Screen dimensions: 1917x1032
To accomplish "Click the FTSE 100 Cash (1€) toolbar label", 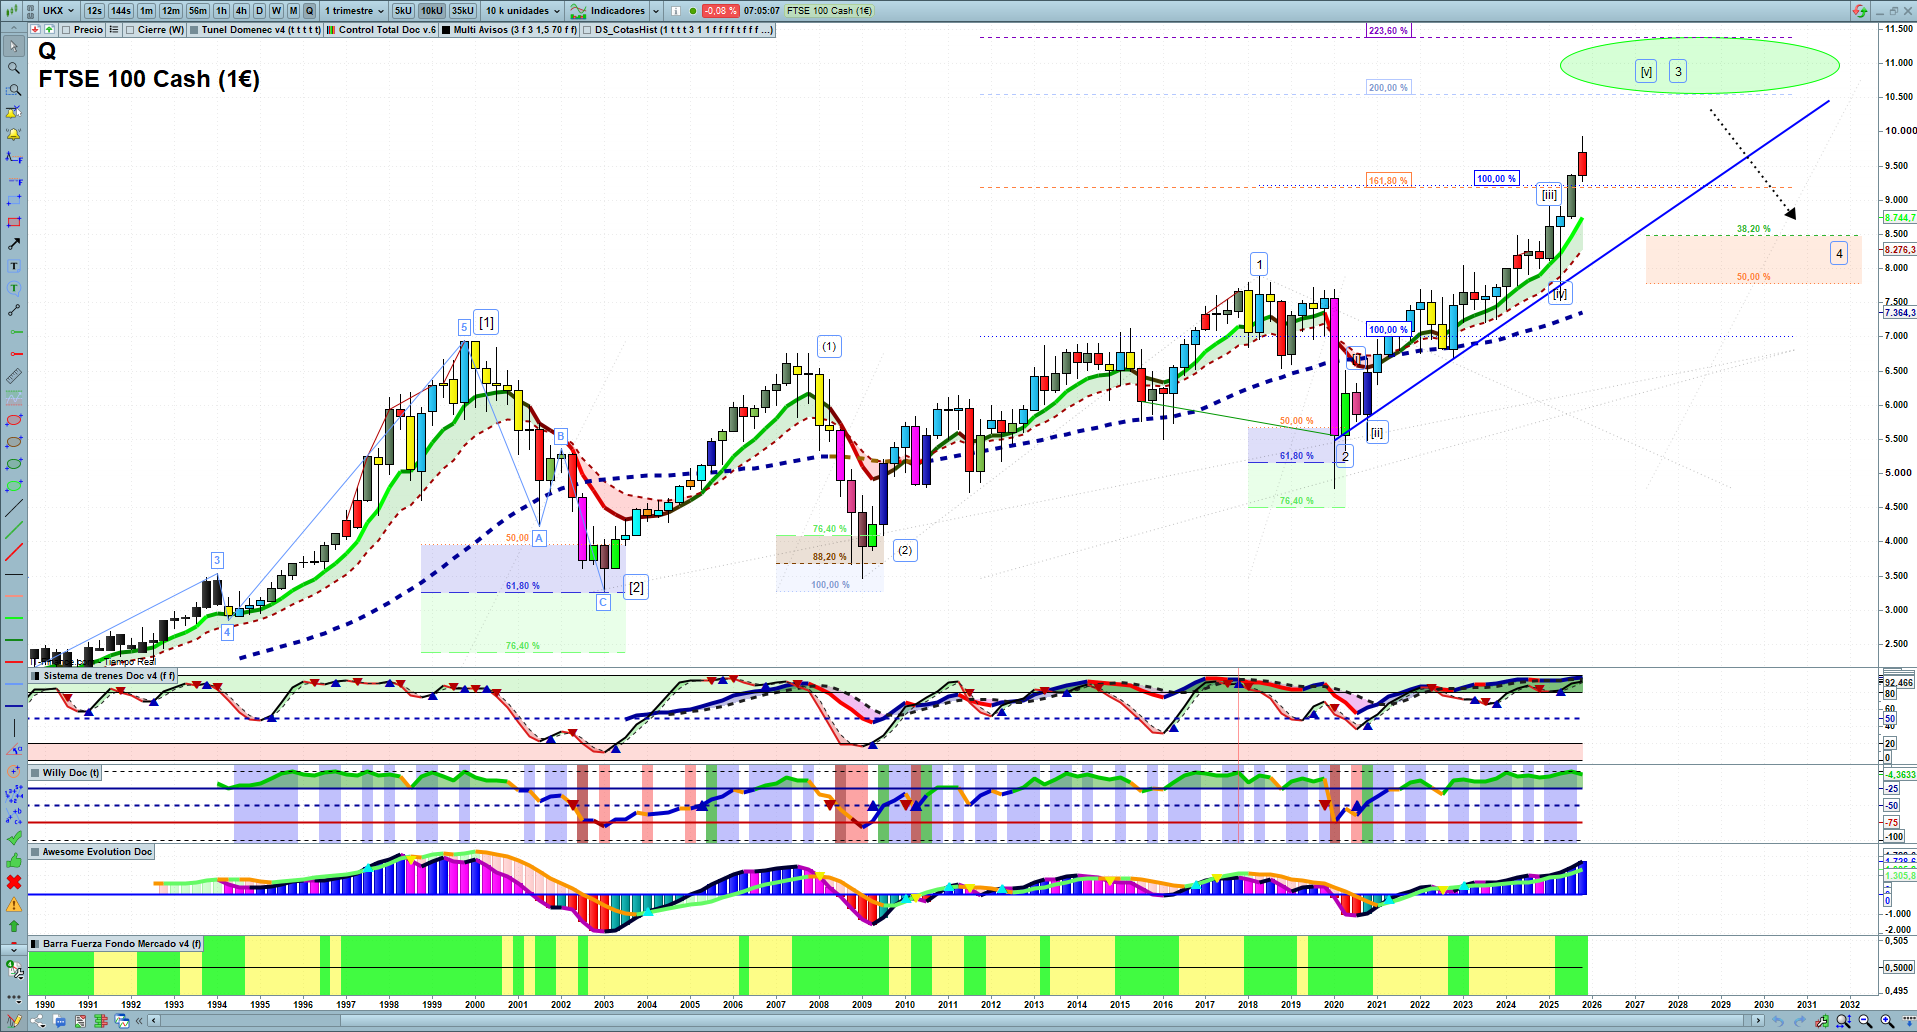I will click(x=829, y=11).
